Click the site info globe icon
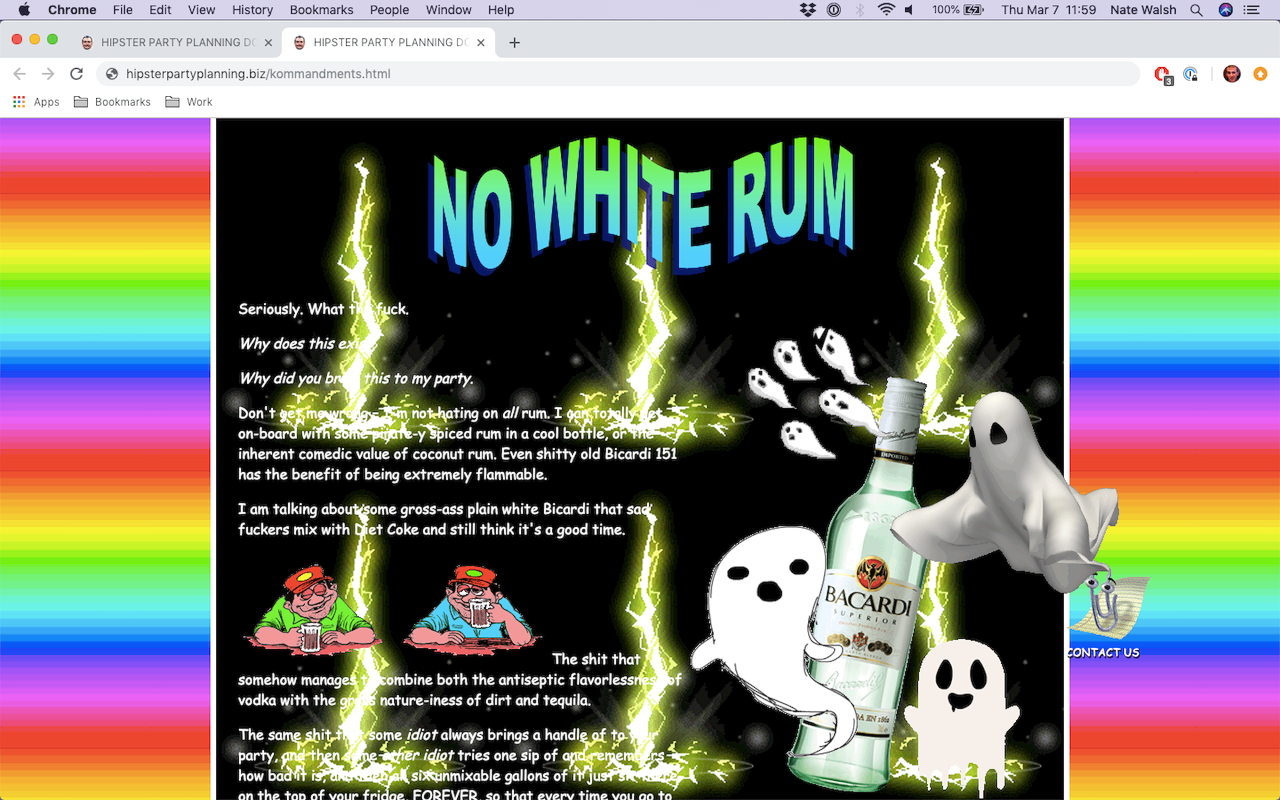The height and width of the screenshot is (800, 1280). click(112, 74)
